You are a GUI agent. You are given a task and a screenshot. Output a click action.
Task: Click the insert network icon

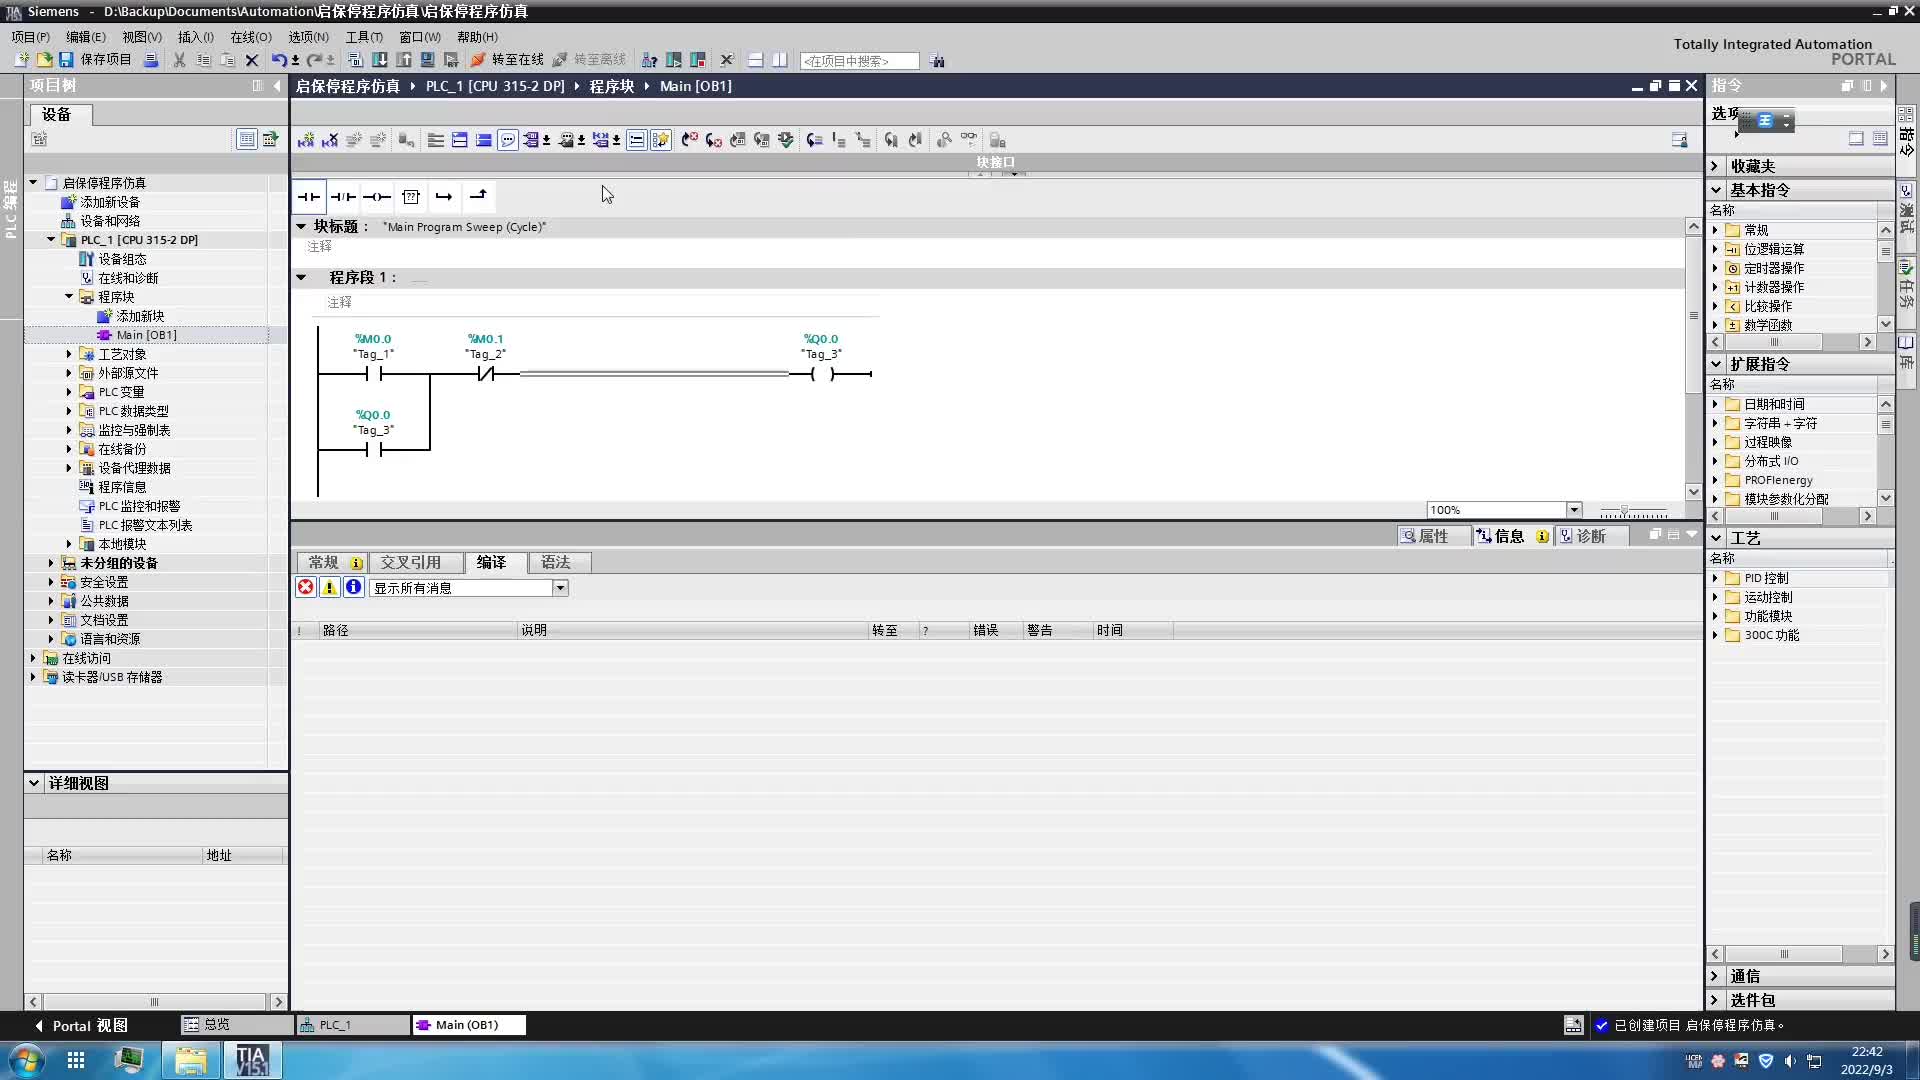point(306,140)
